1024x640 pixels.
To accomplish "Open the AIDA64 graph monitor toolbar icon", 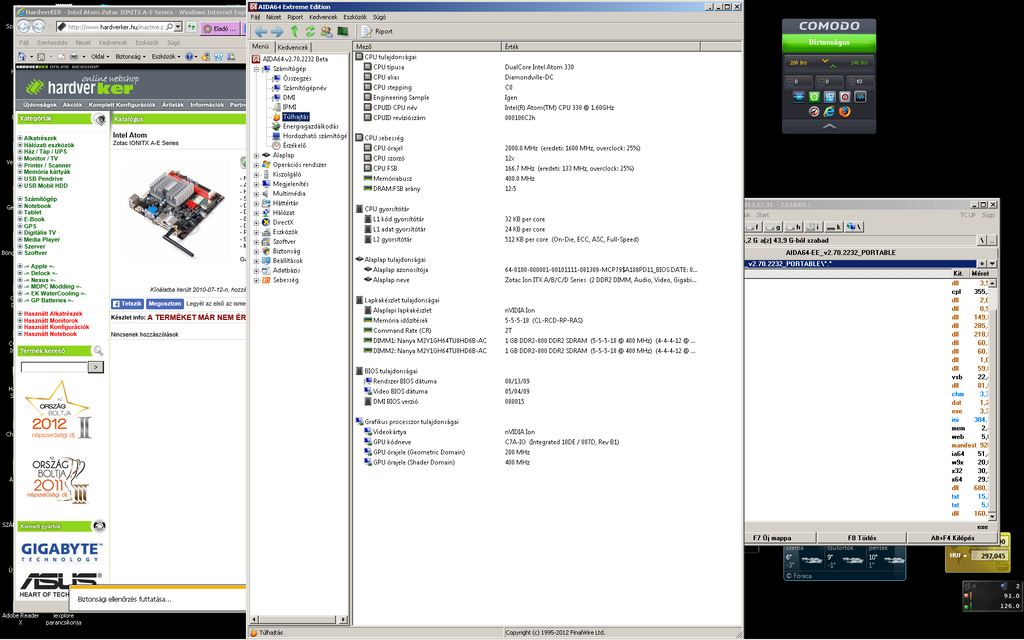I will tap(343, 31).
